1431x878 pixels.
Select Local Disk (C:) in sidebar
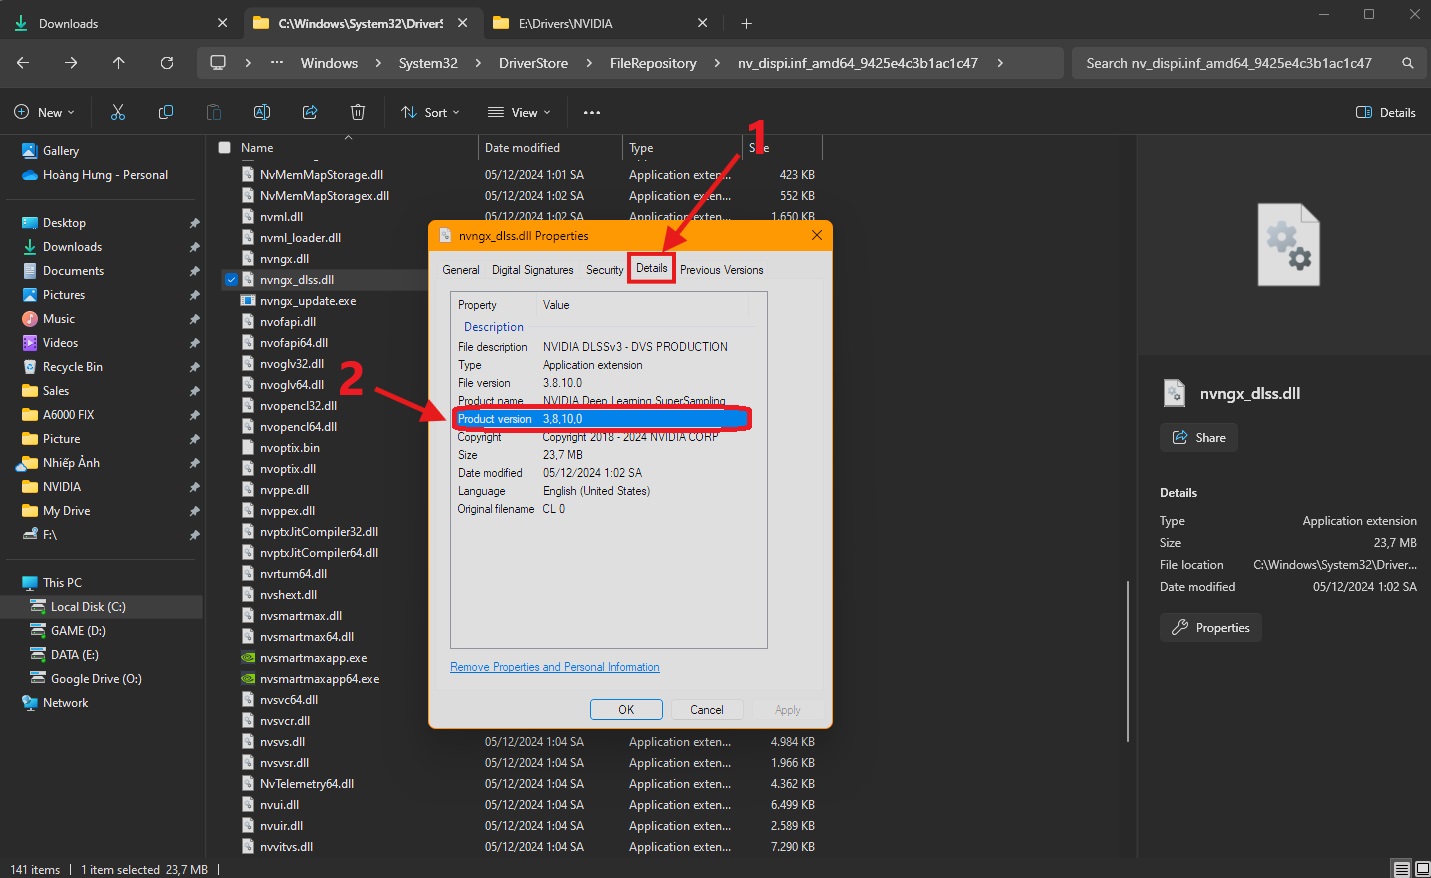tap(88, 607)
